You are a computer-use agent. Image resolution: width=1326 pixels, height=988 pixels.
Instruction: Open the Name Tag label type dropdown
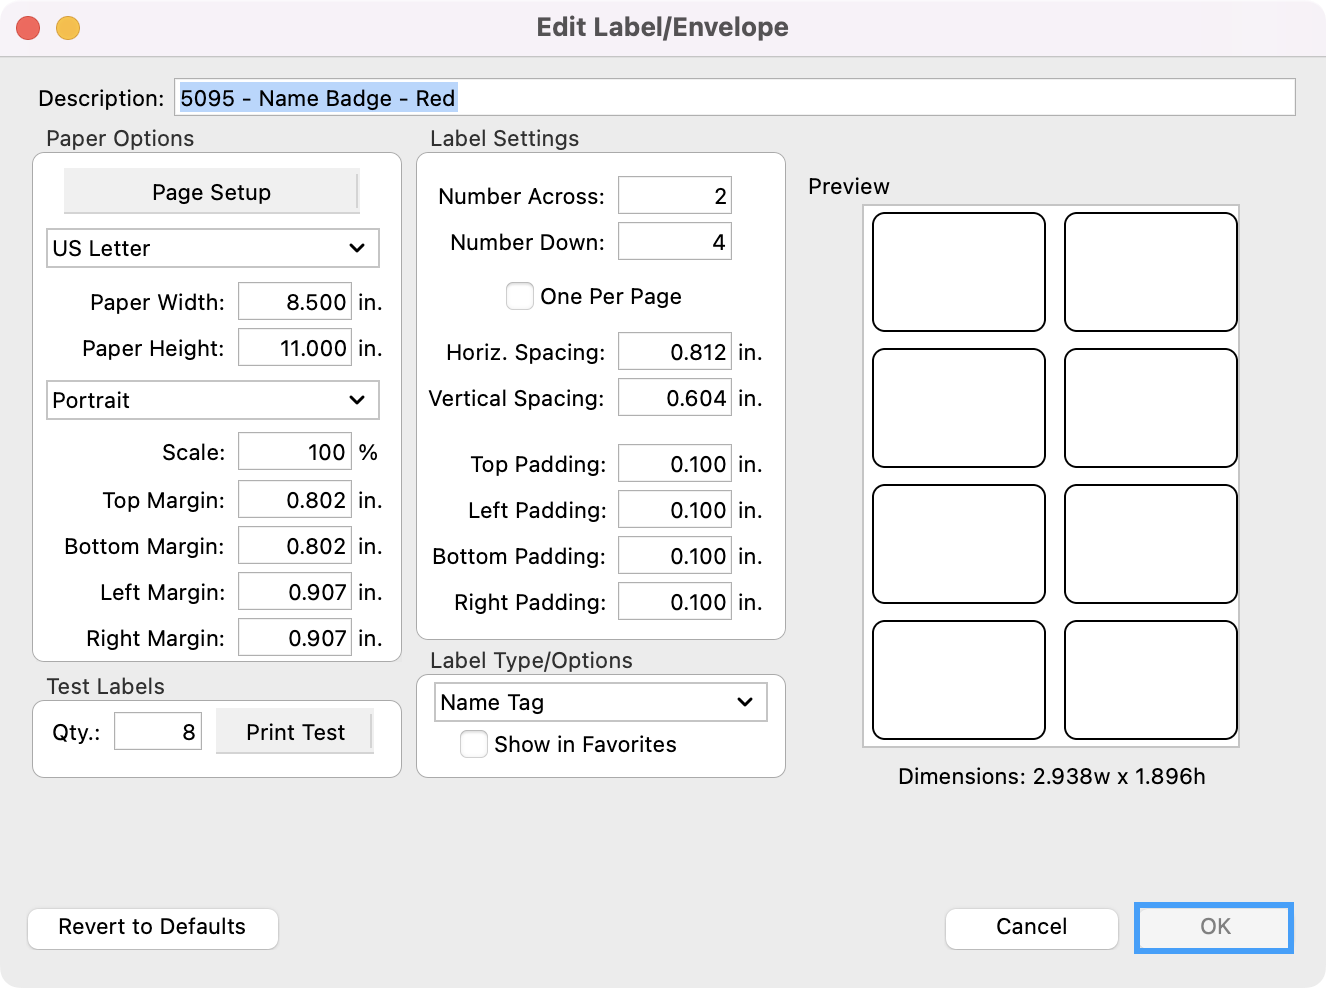[600, 702]
